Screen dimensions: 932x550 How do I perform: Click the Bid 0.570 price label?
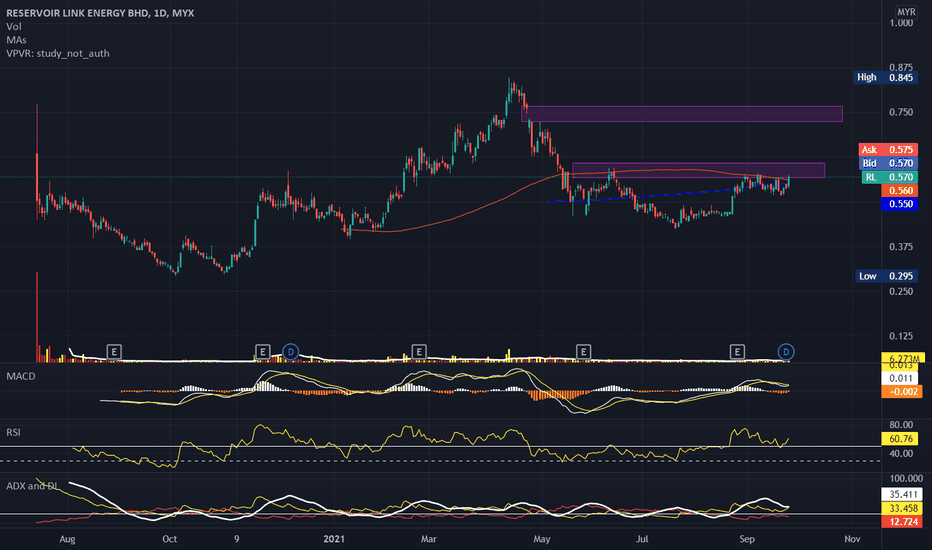coord(888,163)
